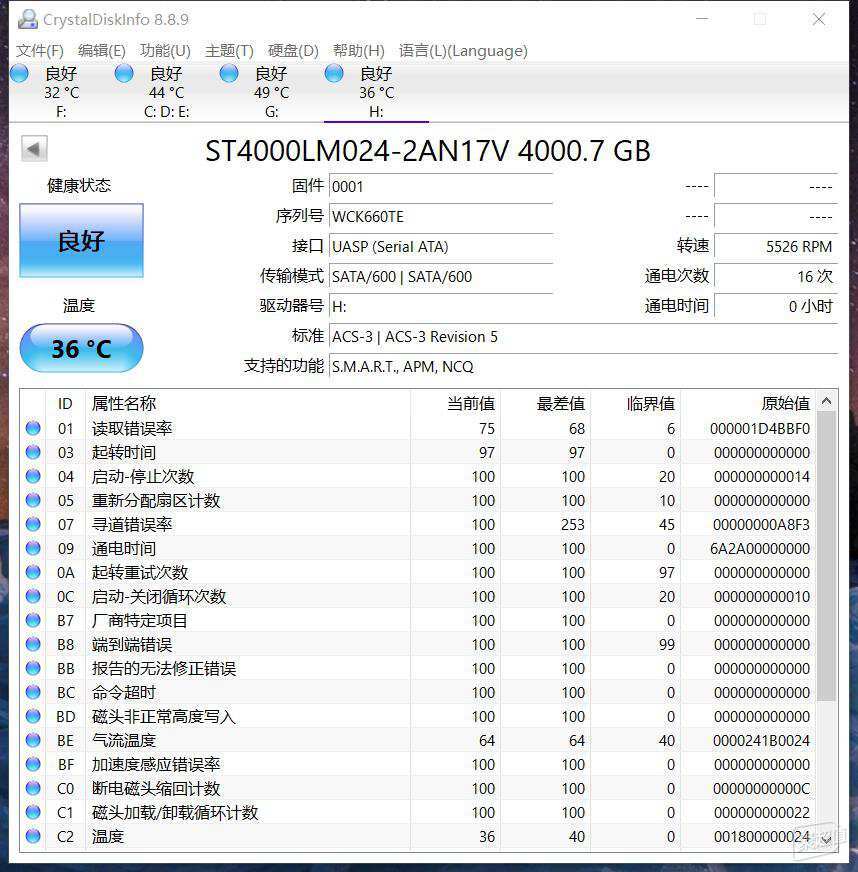Click the 良好 health status button
The image size is (858, 872).
click(x=81, y=240)
